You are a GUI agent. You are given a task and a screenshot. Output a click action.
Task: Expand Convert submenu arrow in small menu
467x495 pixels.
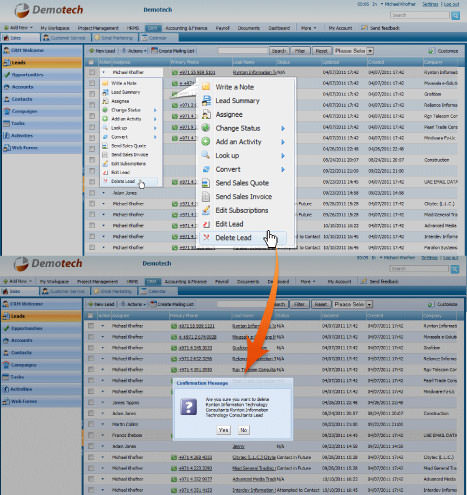point(155,137)
